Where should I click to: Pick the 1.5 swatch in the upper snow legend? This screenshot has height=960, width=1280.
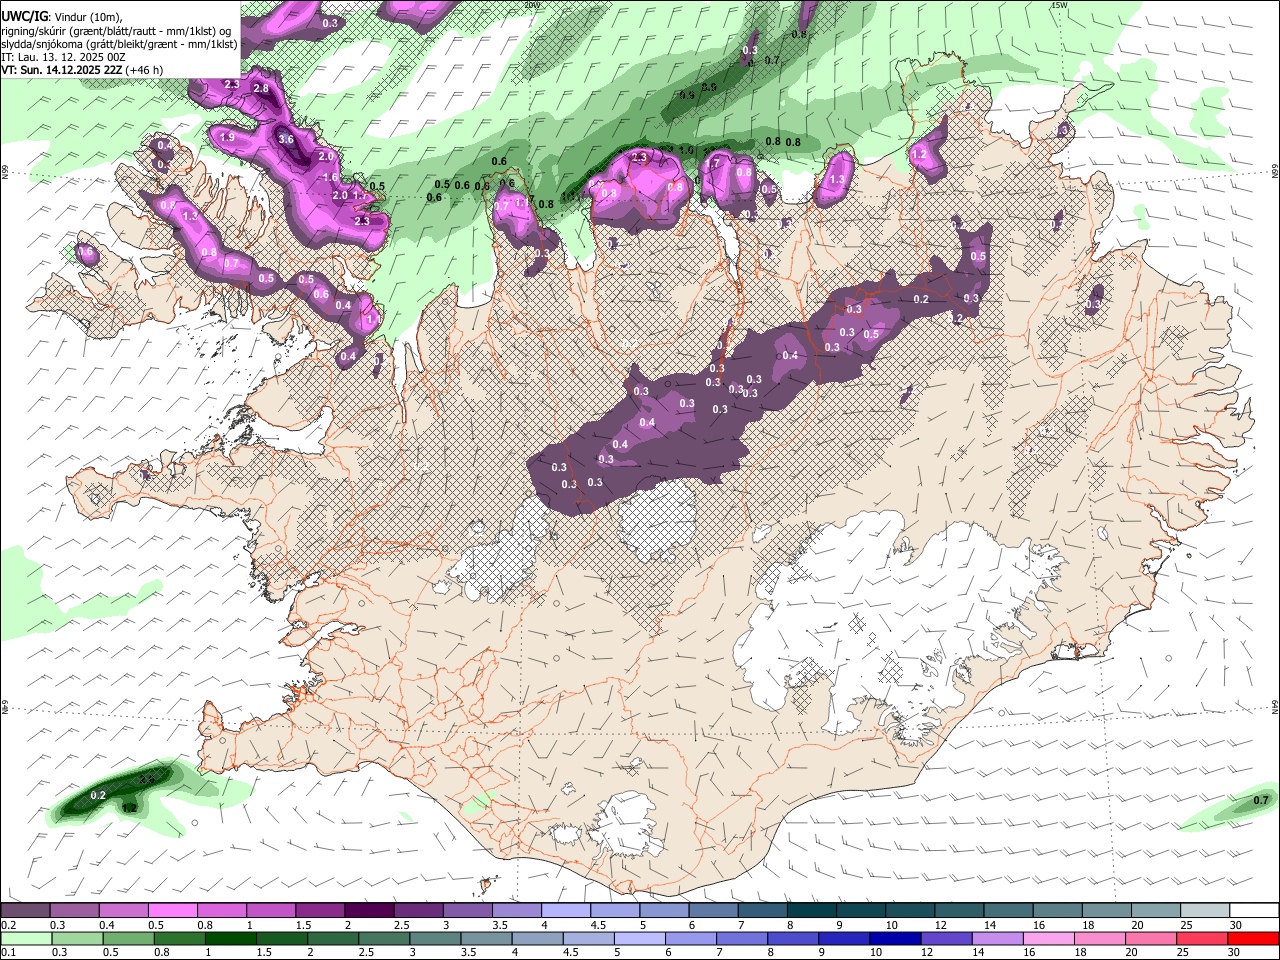(319, 911)
